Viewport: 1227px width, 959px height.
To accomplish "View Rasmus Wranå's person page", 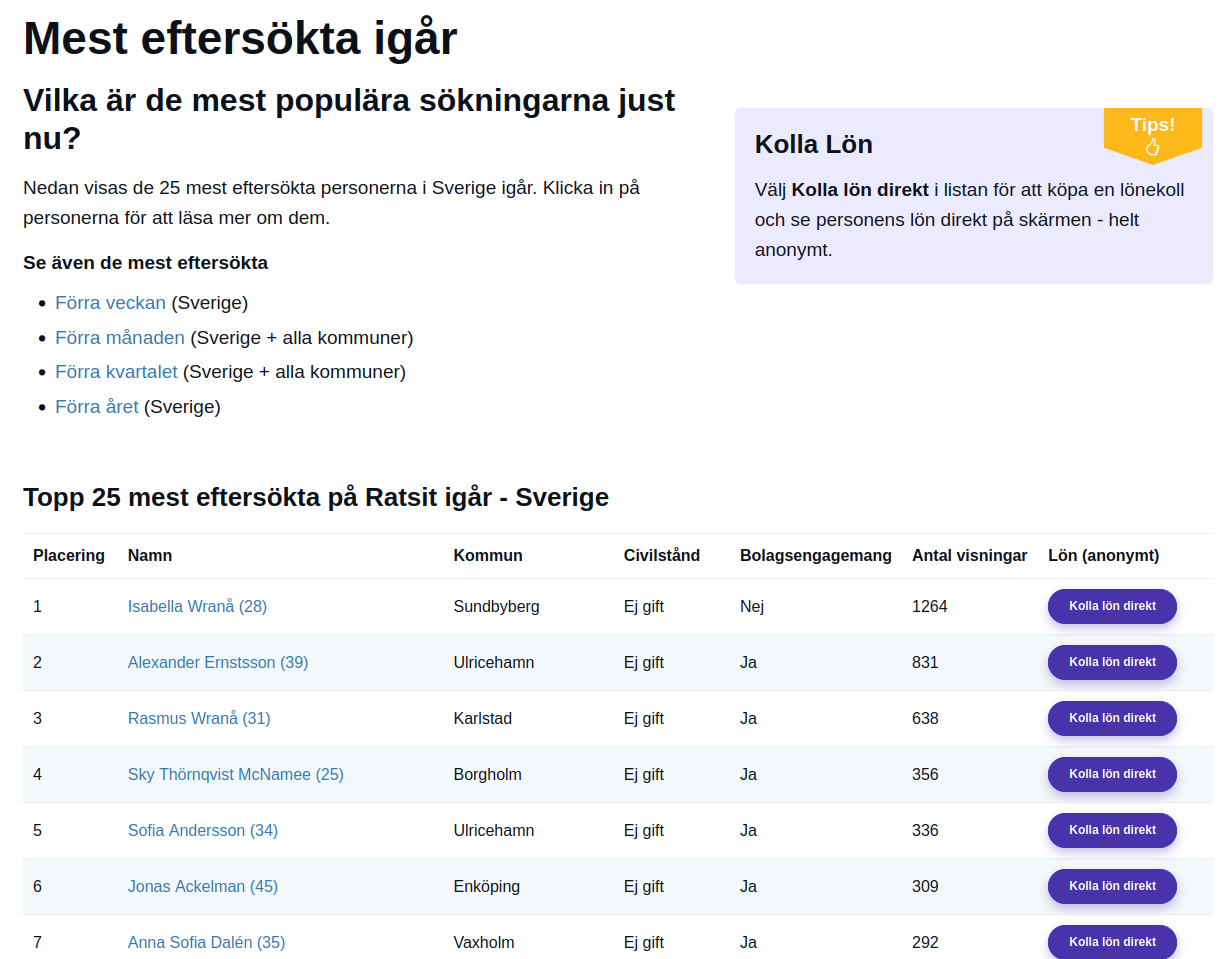I will 199,719.
